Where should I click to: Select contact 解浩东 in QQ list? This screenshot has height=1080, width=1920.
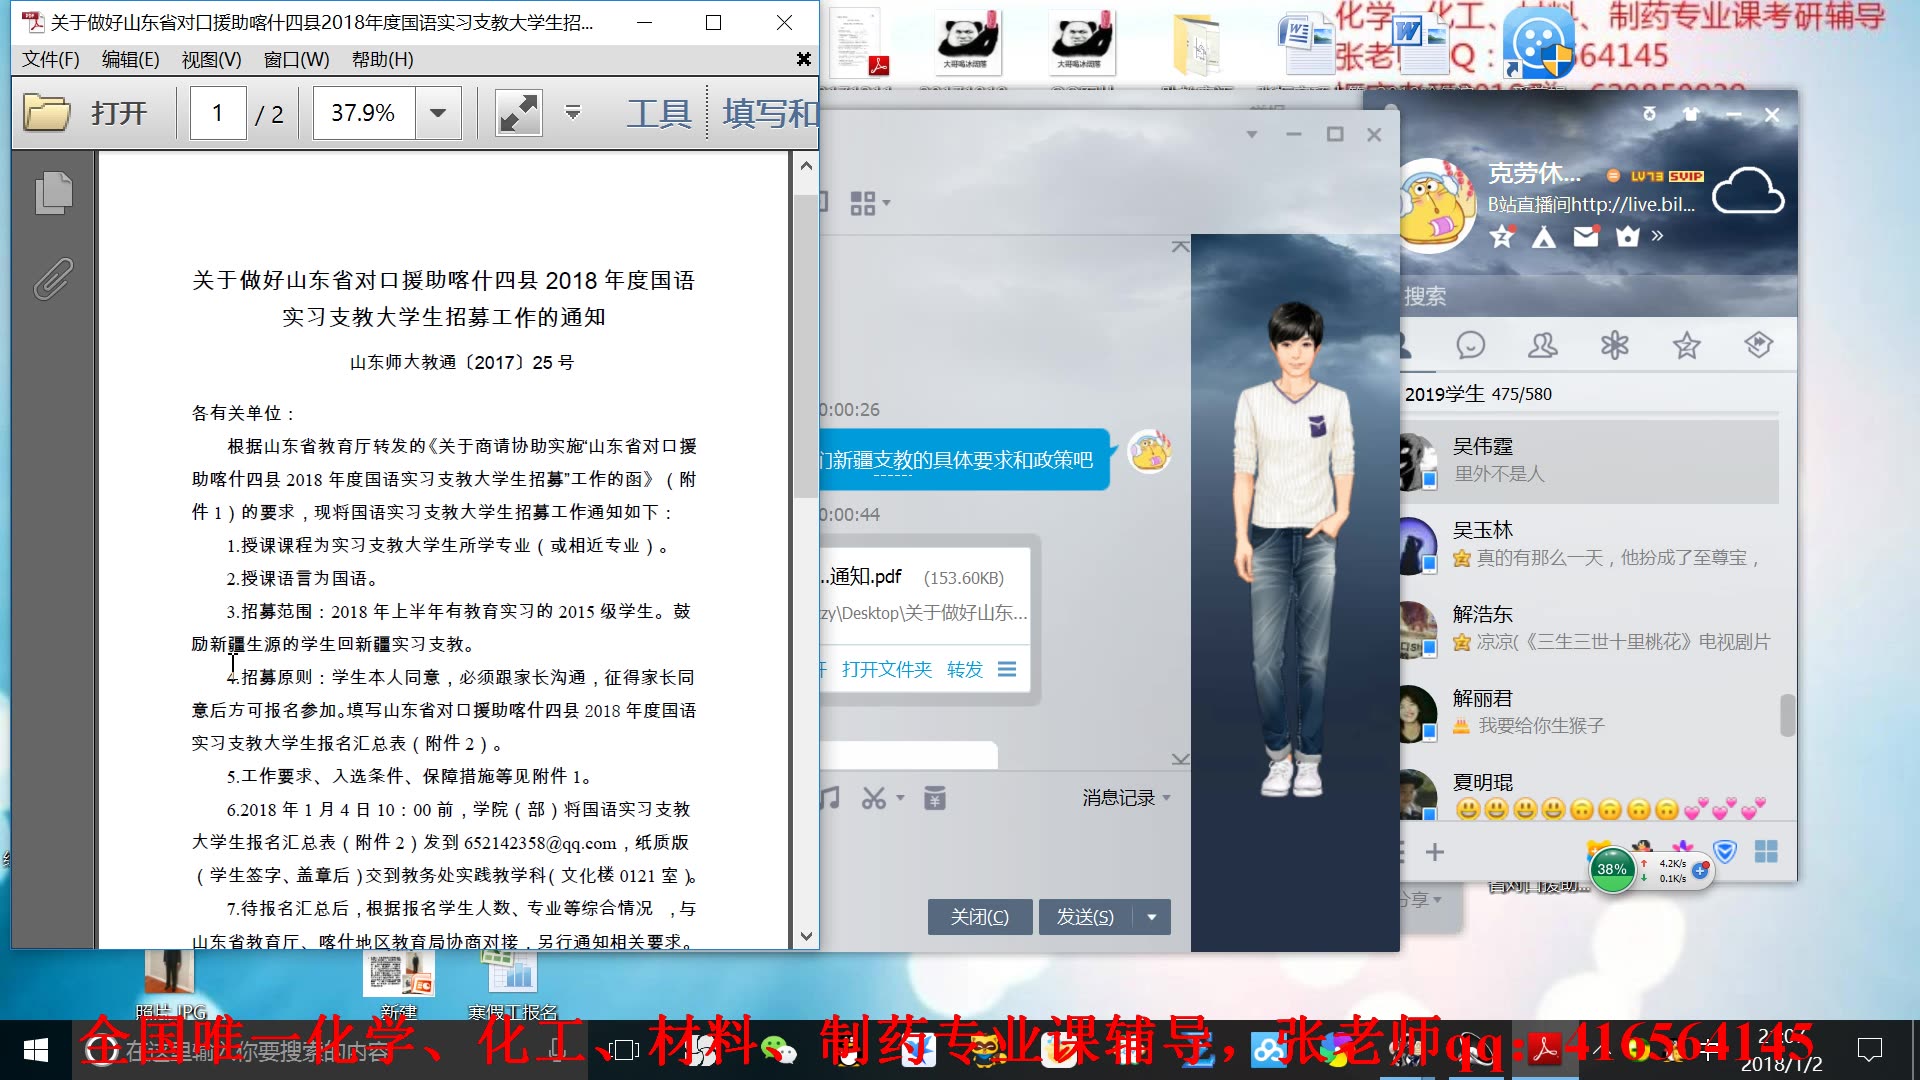click(1590, 629)
